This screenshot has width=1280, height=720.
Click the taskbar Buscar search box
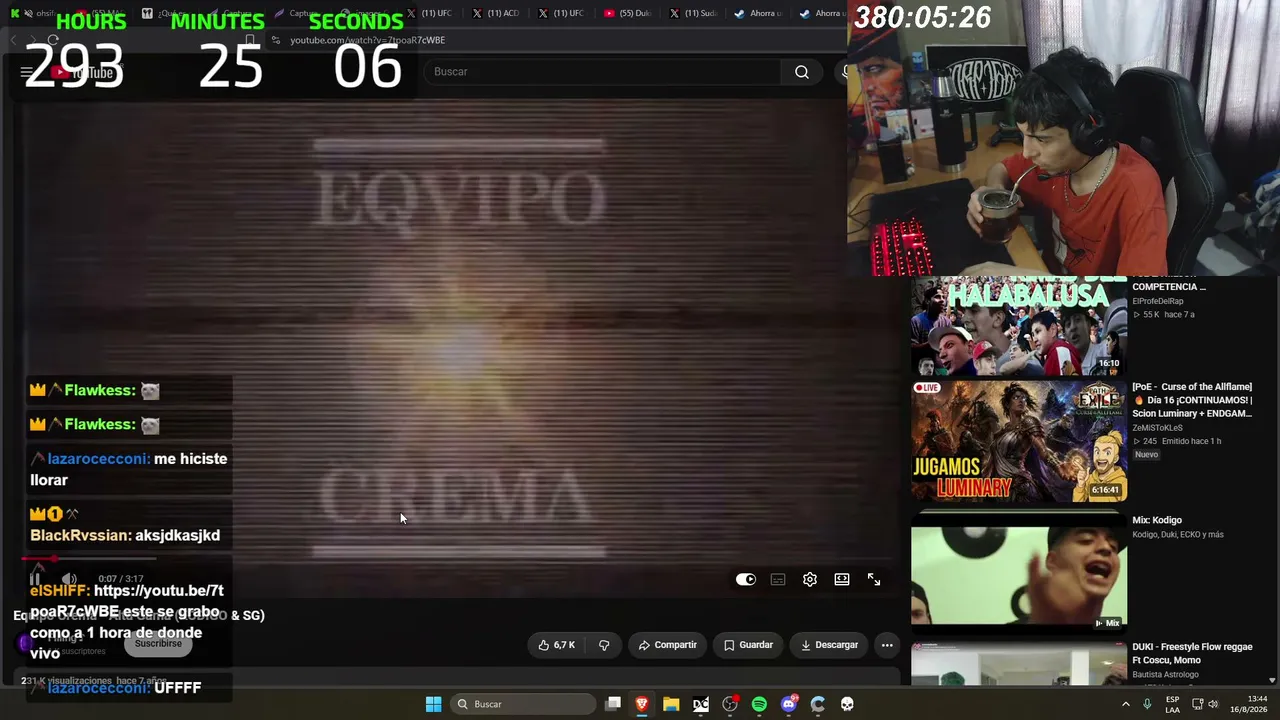(522, 704)
